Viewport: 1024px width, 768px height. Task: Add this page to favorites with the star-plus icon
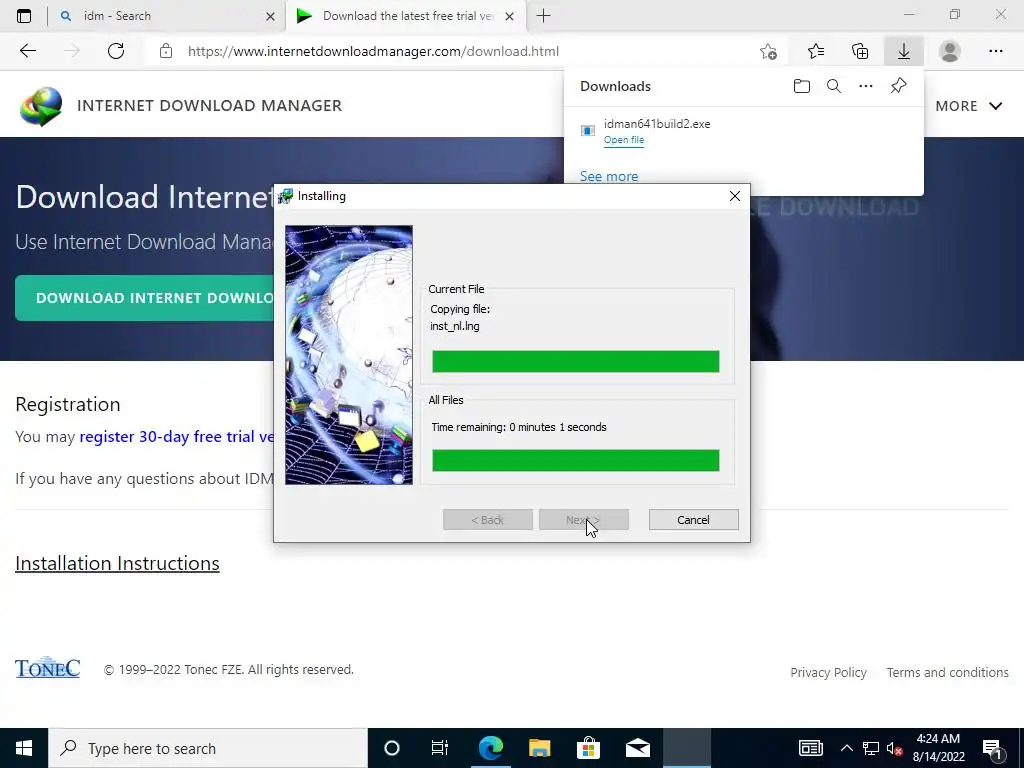[769, 51]
